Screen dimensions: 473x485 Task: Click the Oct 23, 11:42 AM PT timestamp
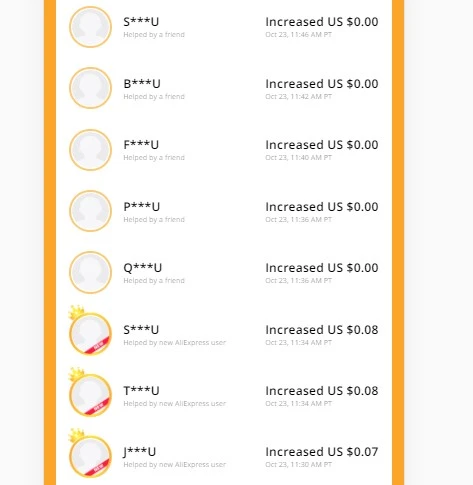pyautogui.click(x=298, y=96)
